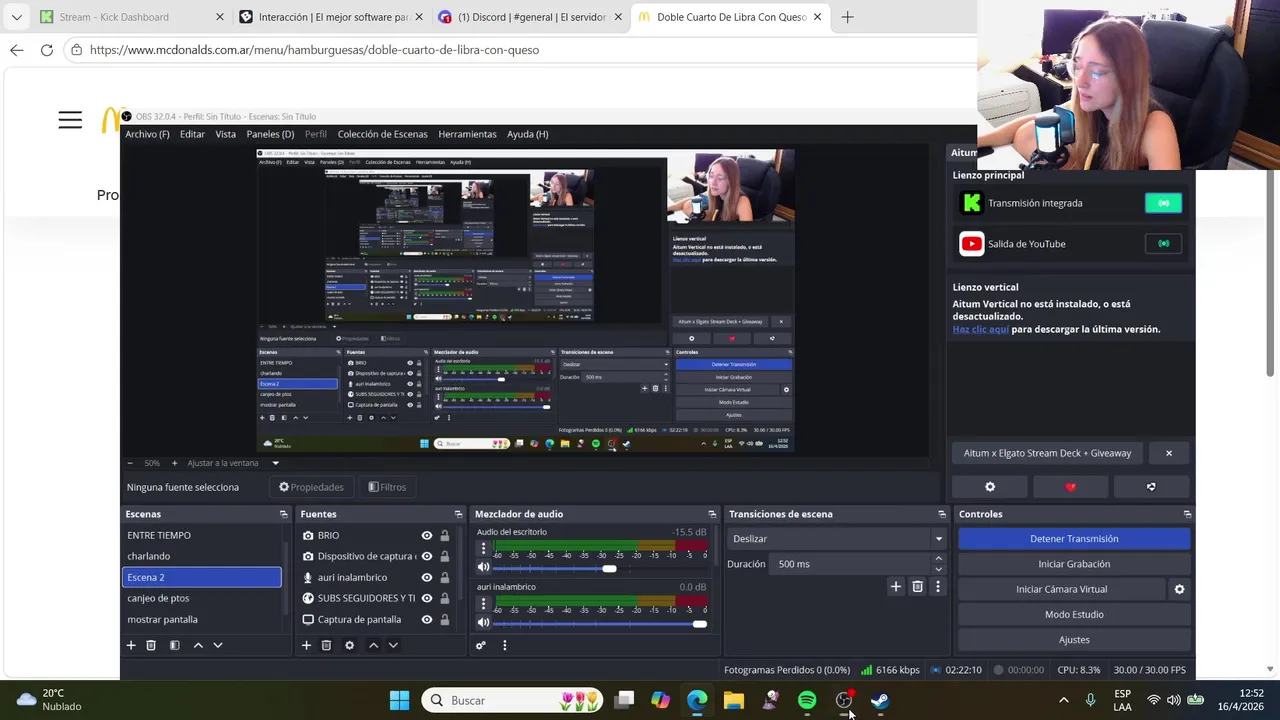Open transition properties three-dot menu

point(937,587)
